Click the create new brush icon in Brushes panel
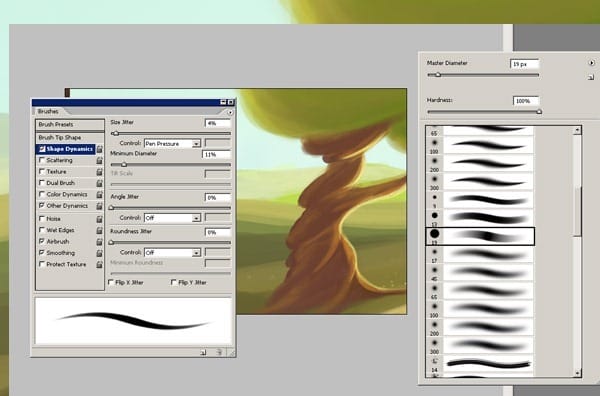600x396 pixels. click(x=203, y=352)
